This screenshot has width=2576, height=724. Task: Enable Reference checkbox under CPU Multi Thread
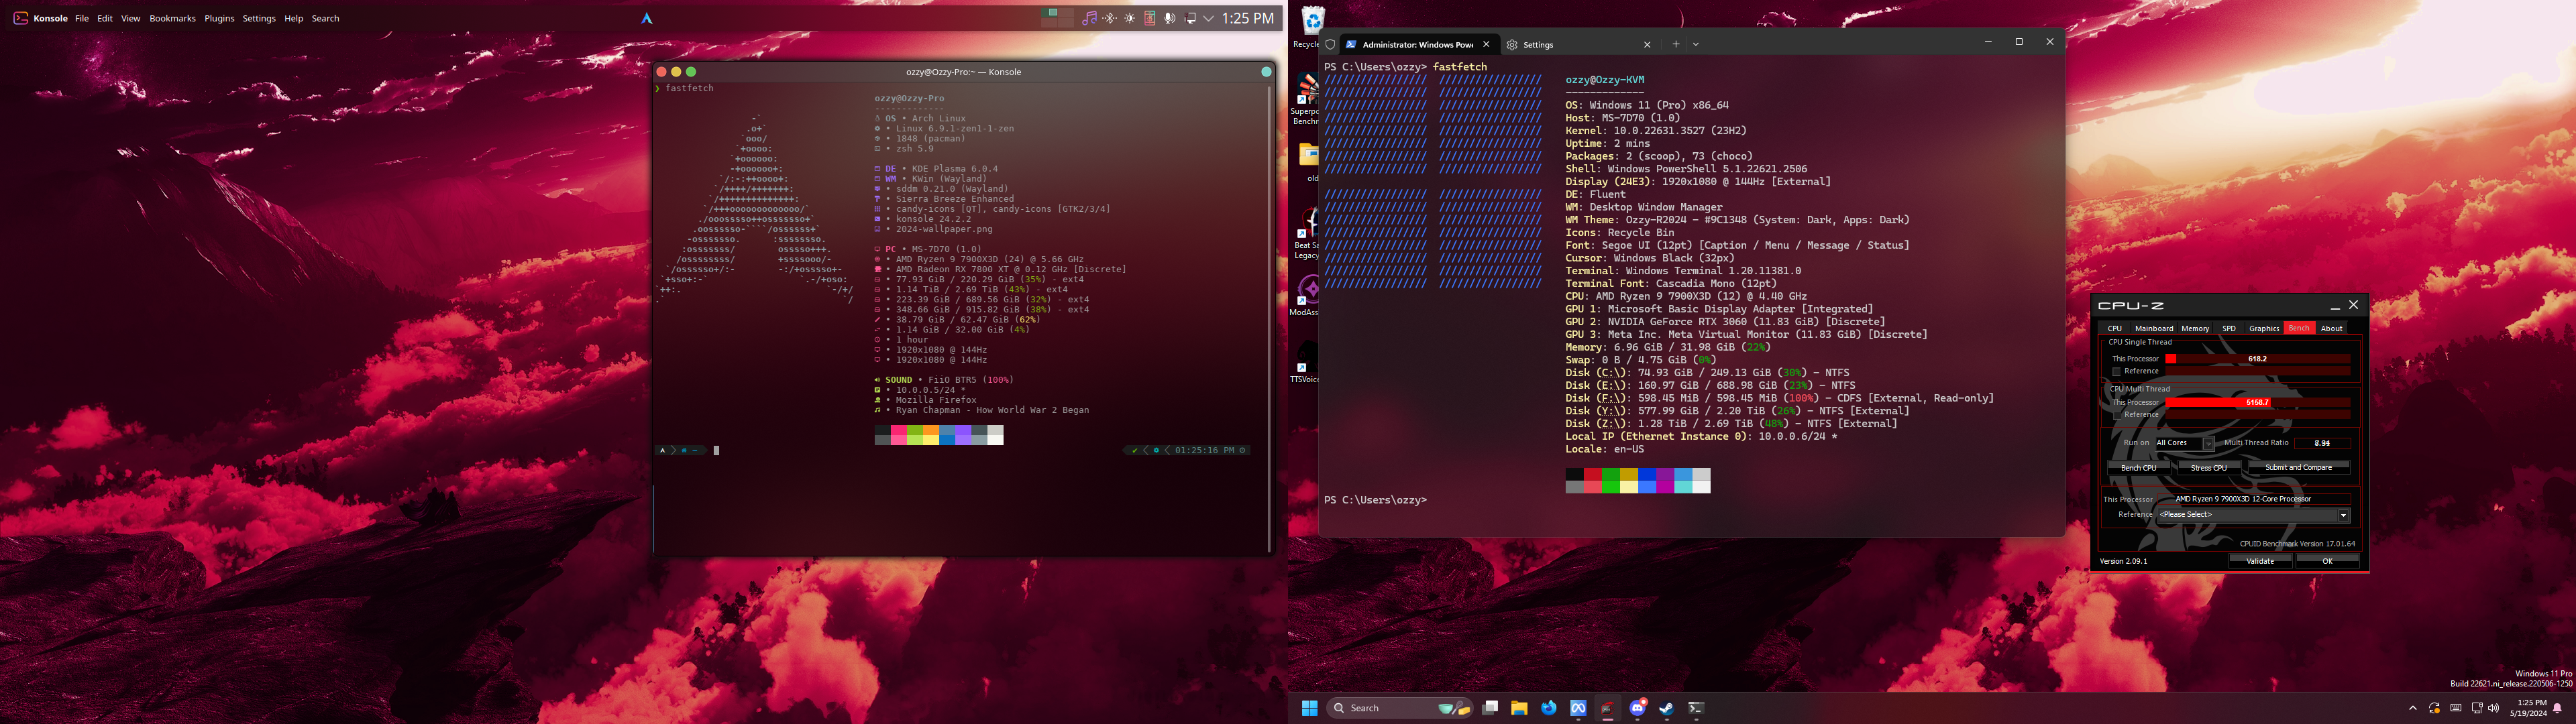[x=2116, y=415]
